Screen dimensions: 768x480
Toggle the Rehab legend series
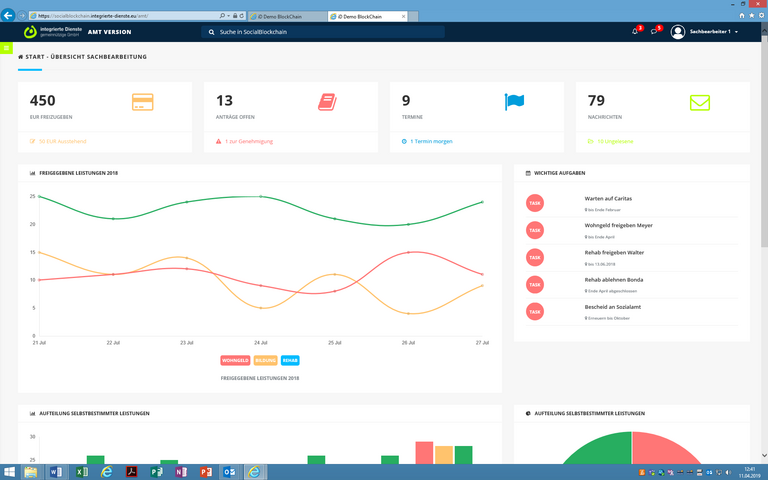point(290,360)
